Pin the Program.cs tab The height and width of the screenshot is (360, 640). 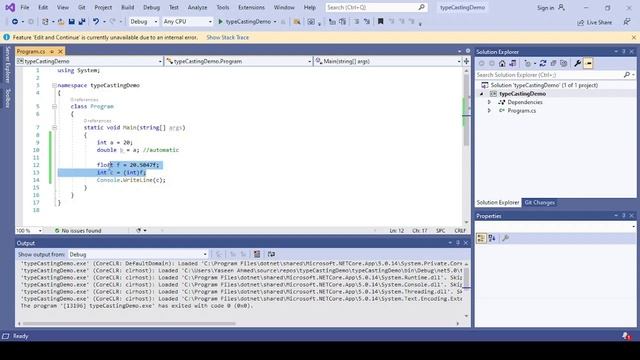tap(52, 51)
